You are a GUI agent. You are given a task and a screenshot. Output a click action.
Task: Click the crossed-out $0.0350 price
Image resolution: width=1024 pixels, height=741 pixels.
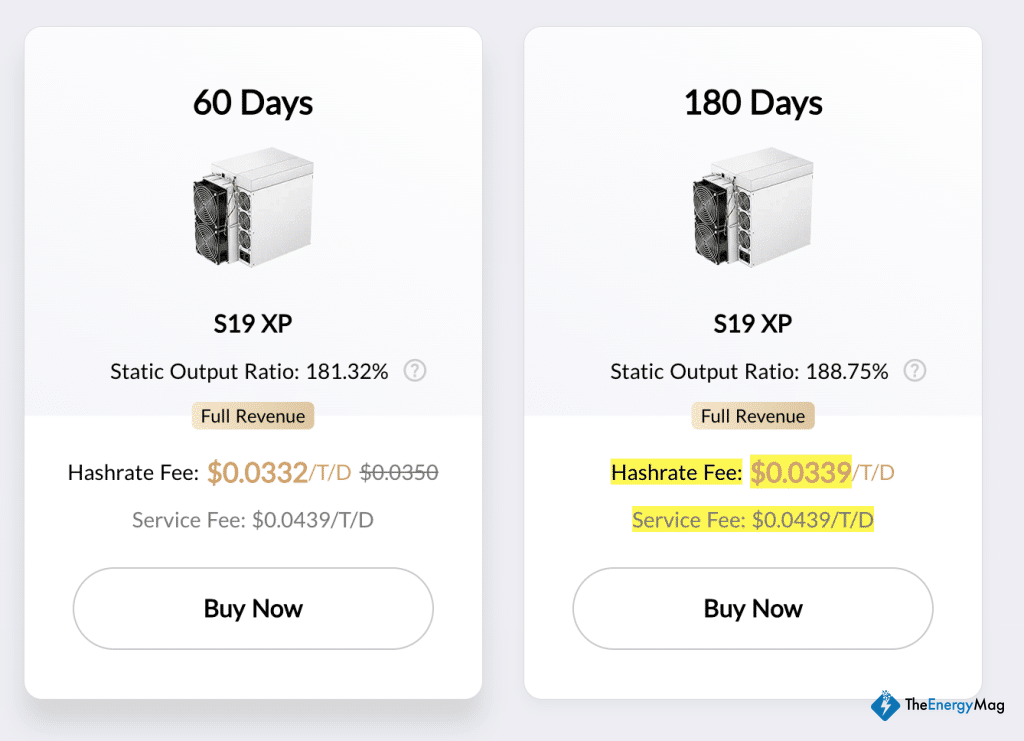[x=399, y=472]
